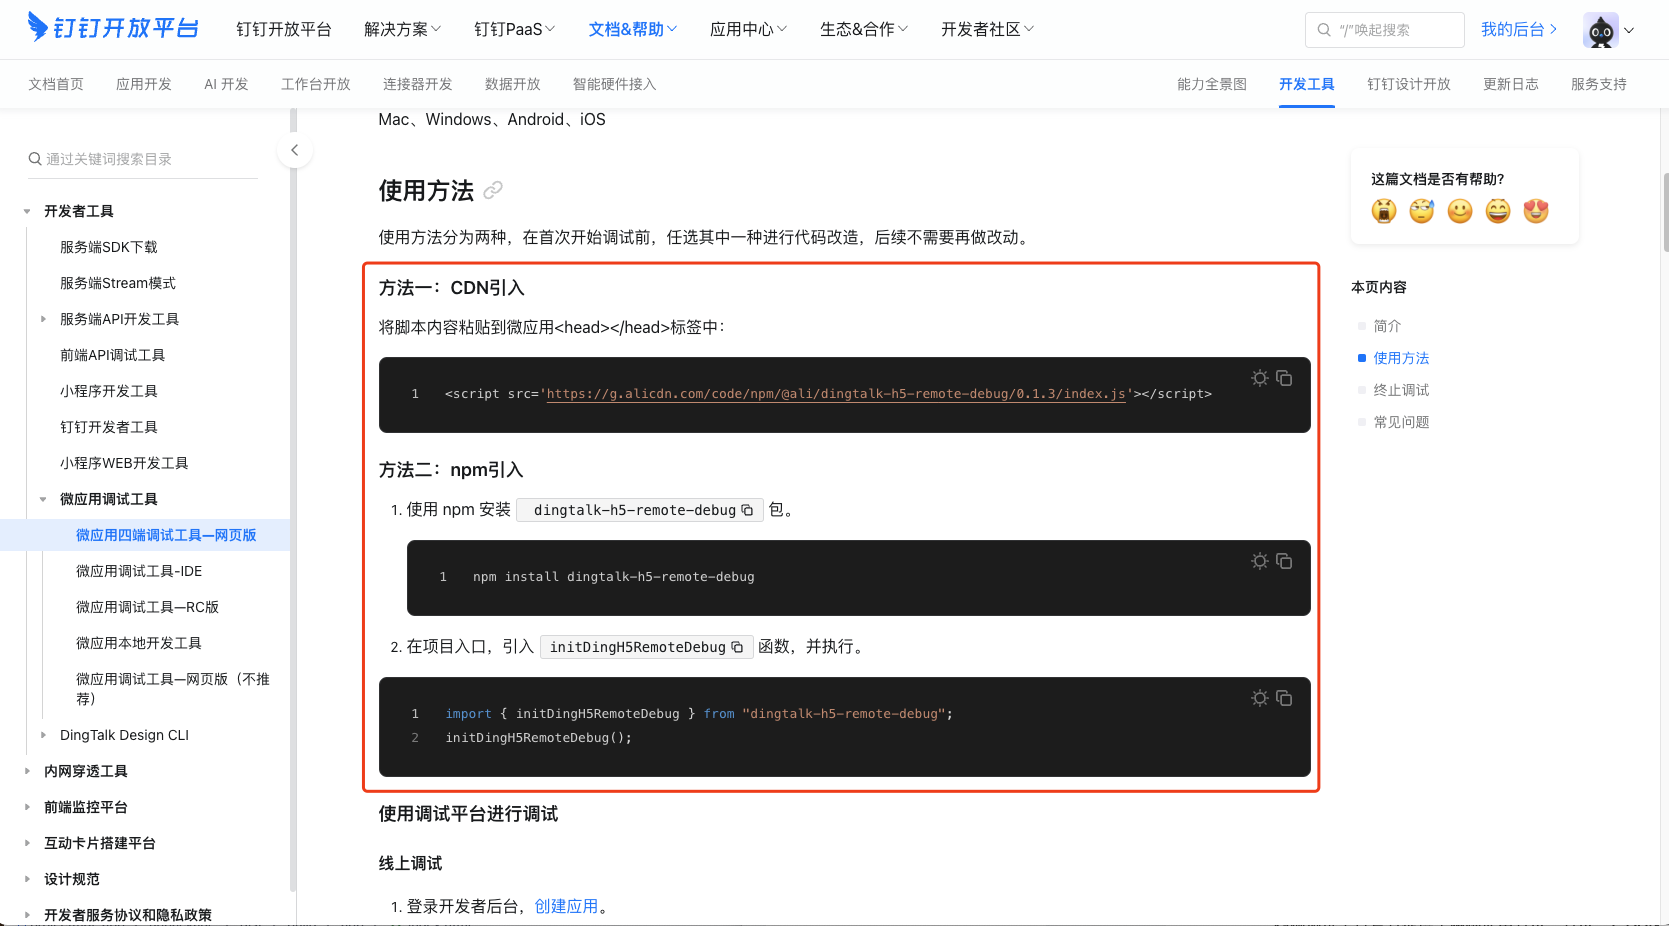Collapse the 微应用调试工具 tree node

tap(43, 499)
